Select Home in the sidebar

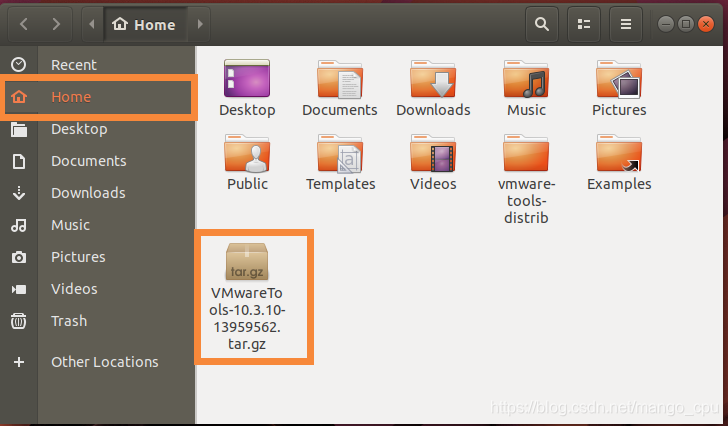point(98,97)
